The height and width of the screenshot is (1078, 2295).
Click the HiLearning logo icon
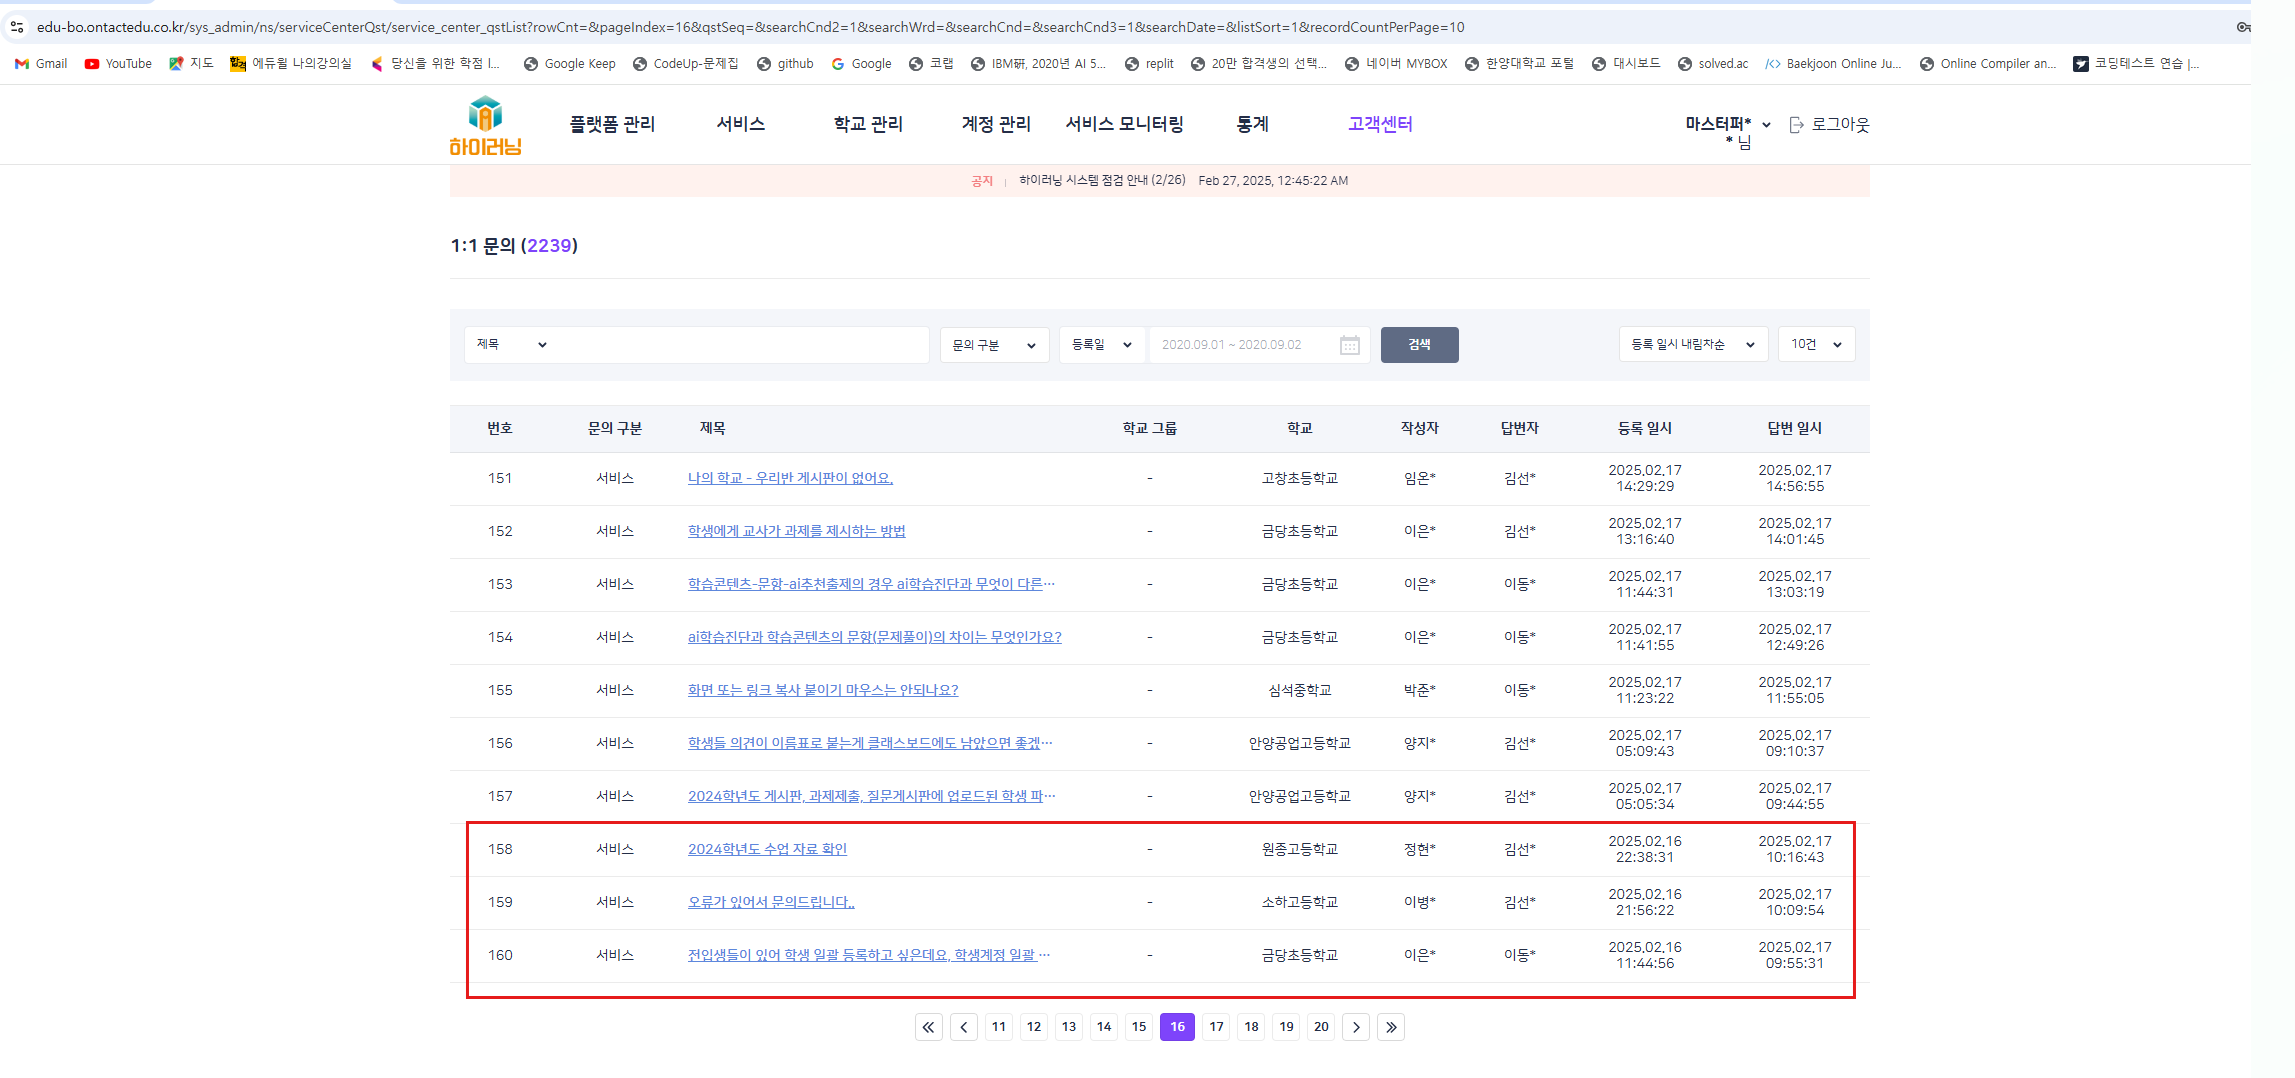click(x=485, y=126)
